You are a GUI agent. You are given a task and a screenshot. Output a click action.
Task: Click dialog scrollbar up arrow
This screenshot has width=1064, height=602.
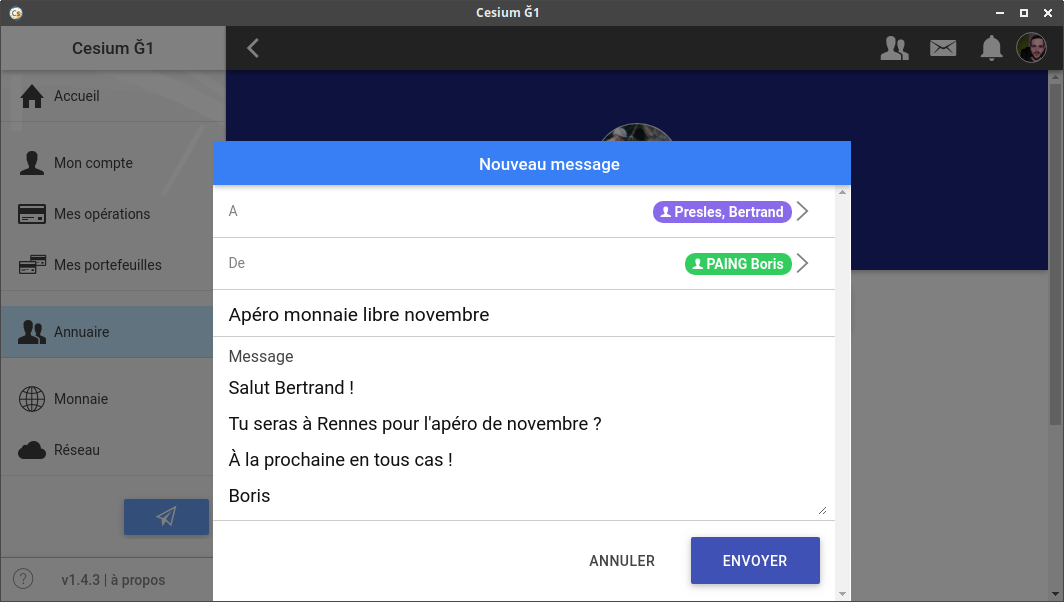842,193
